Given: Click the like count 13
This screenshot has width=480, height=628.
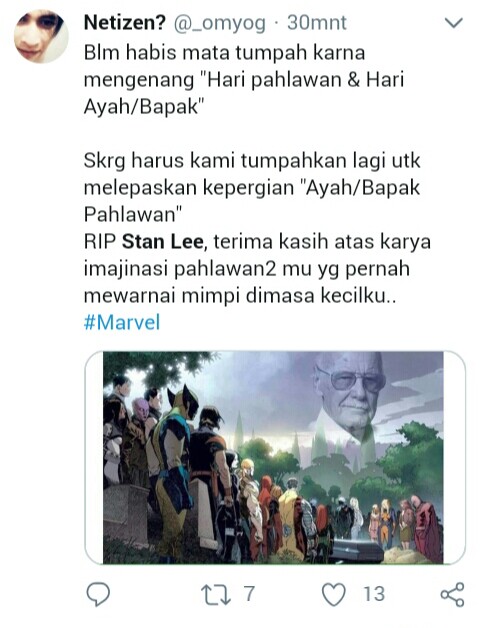Looking at the screenshot, I should pyautogui.click(x=374, y=594).
